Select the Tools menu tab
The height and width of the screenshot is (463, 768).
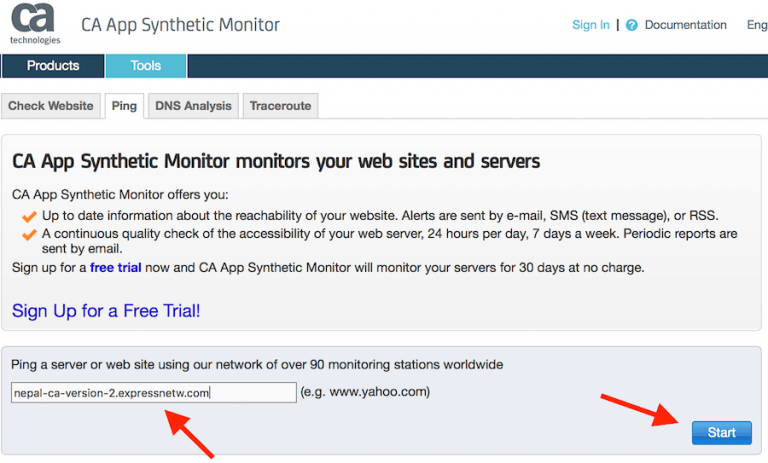[145, 66]
